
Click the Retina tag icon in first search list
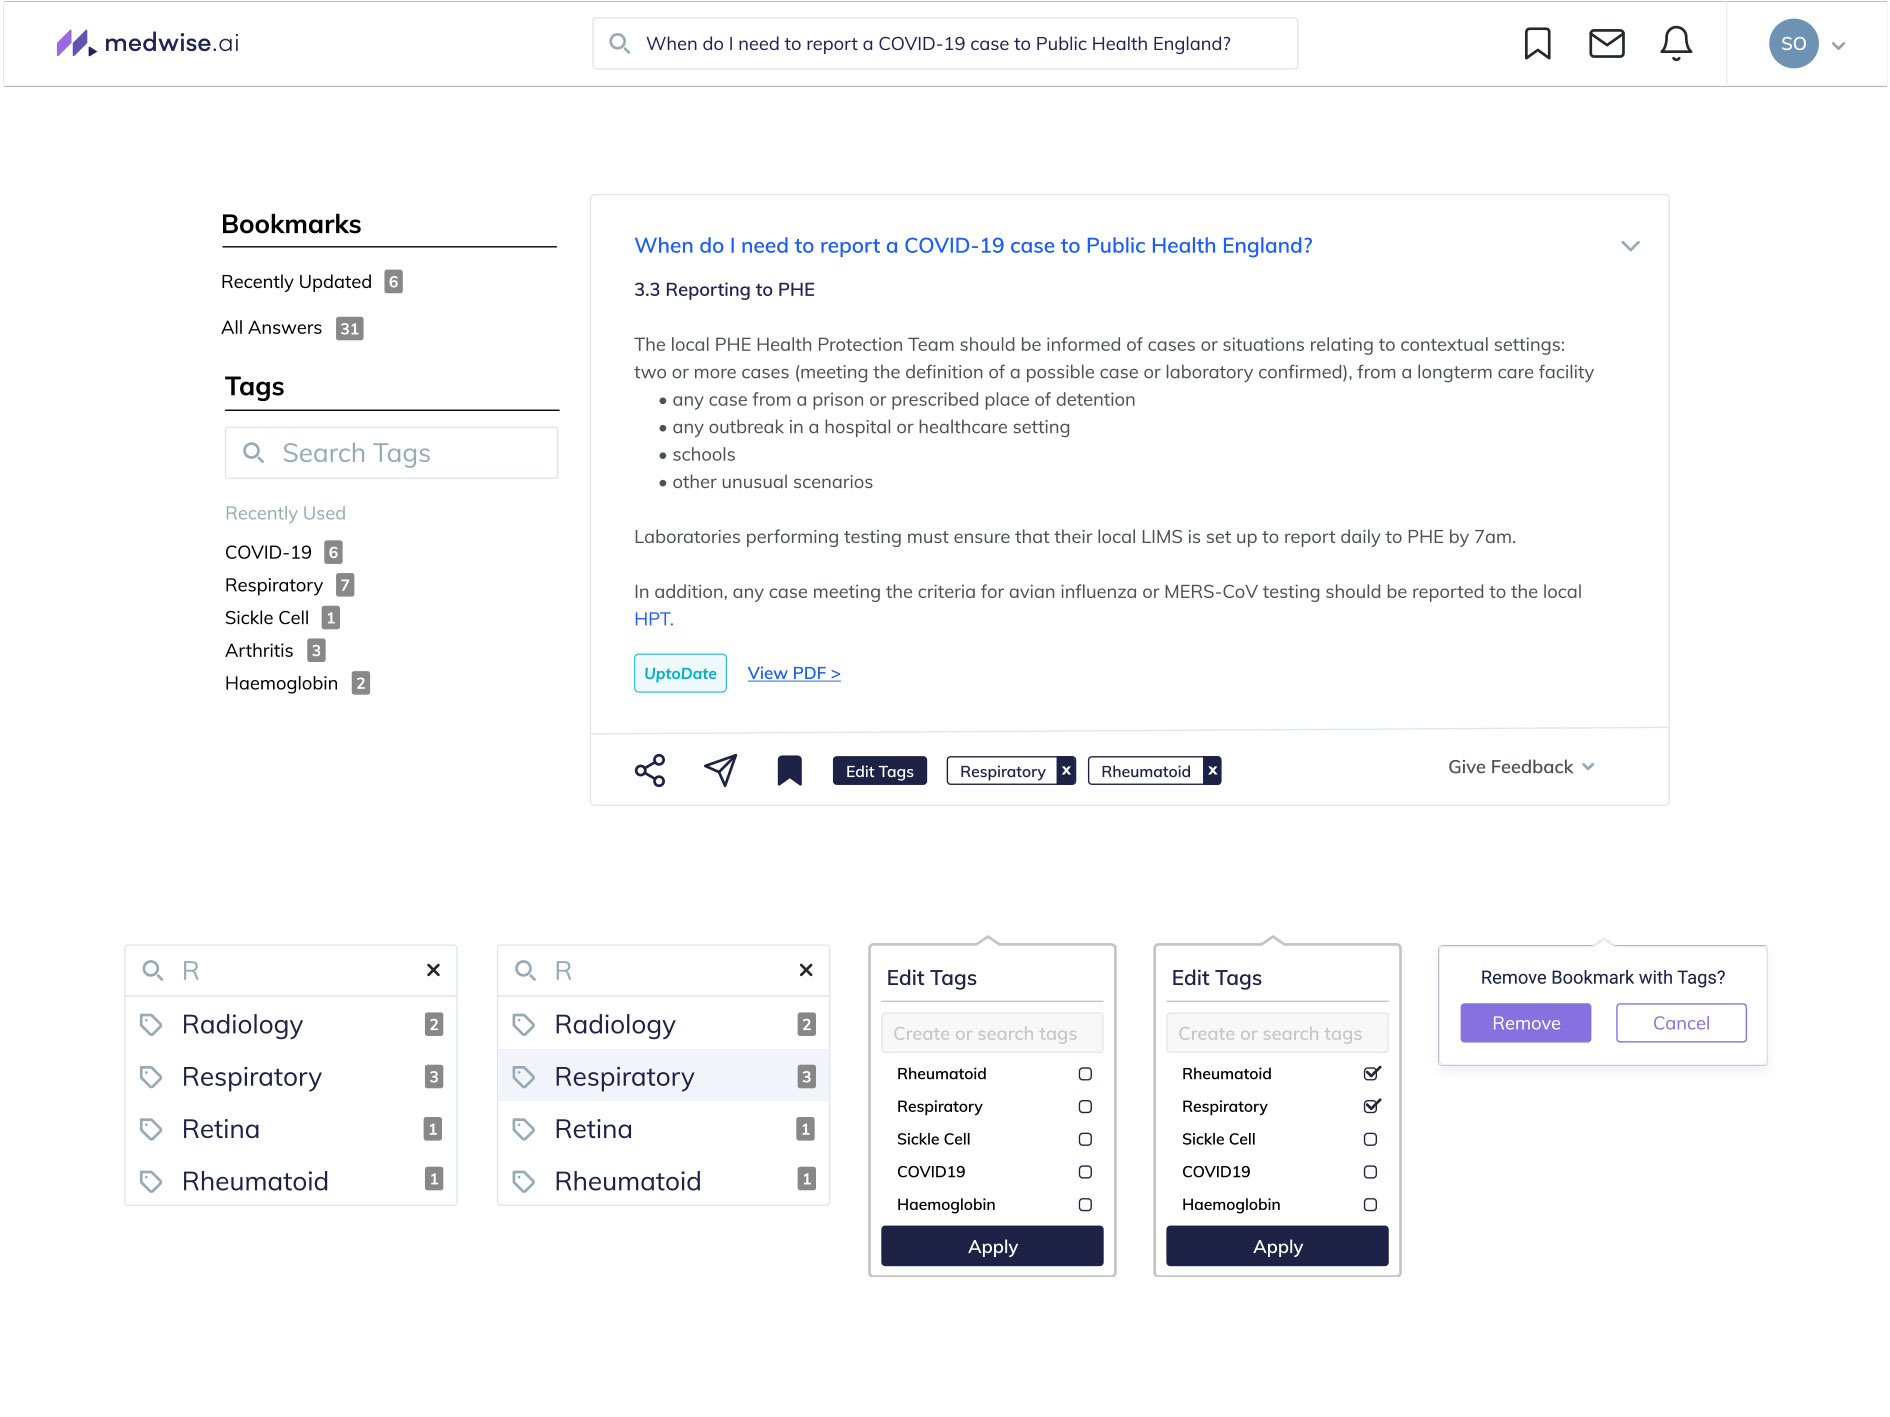click(151, 1129)
